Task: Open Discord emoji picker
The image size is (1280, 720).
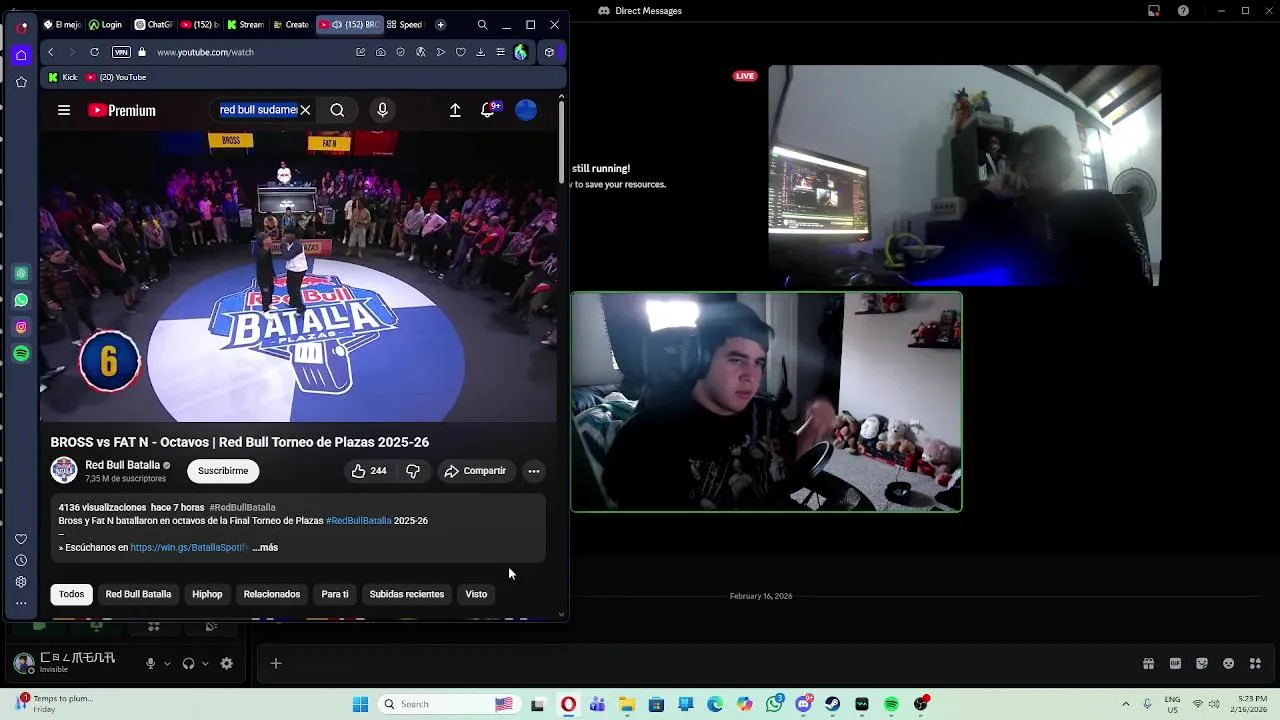Action: (x=1229, y=663)
